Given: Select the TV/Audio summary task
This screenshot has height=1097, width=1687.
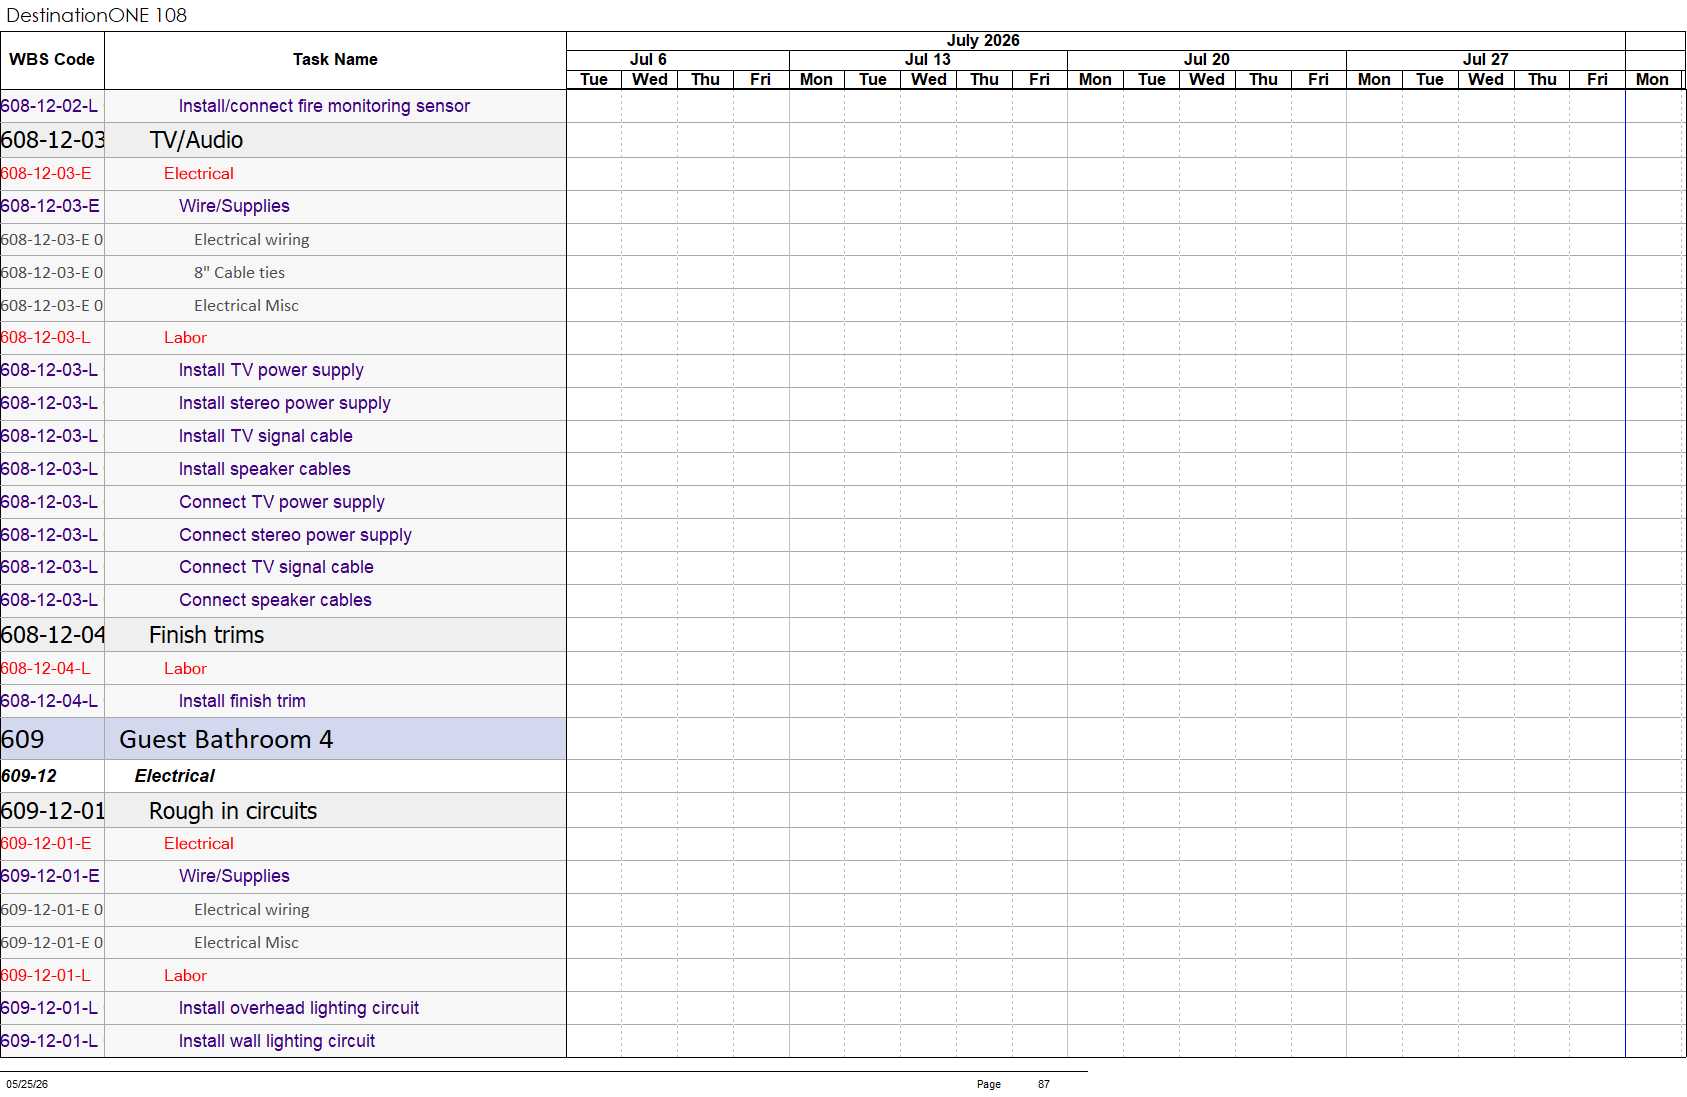Looking at the screenshot, I should (196, 140).
